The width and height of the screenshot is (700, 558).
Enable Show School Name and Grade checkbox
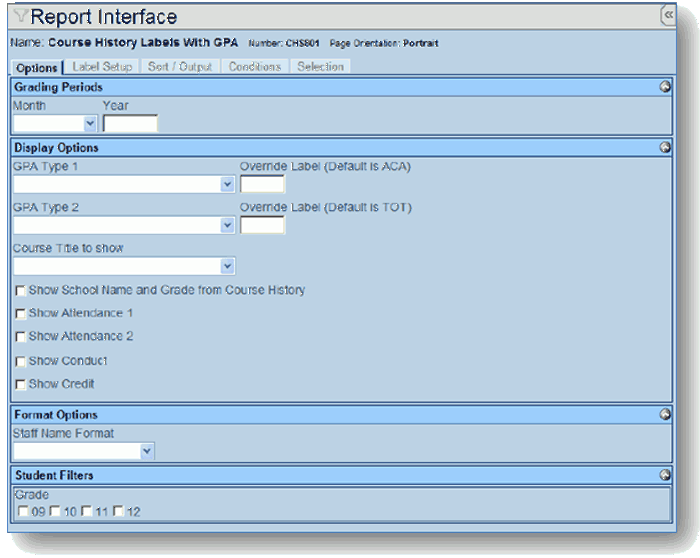(21, 291)
